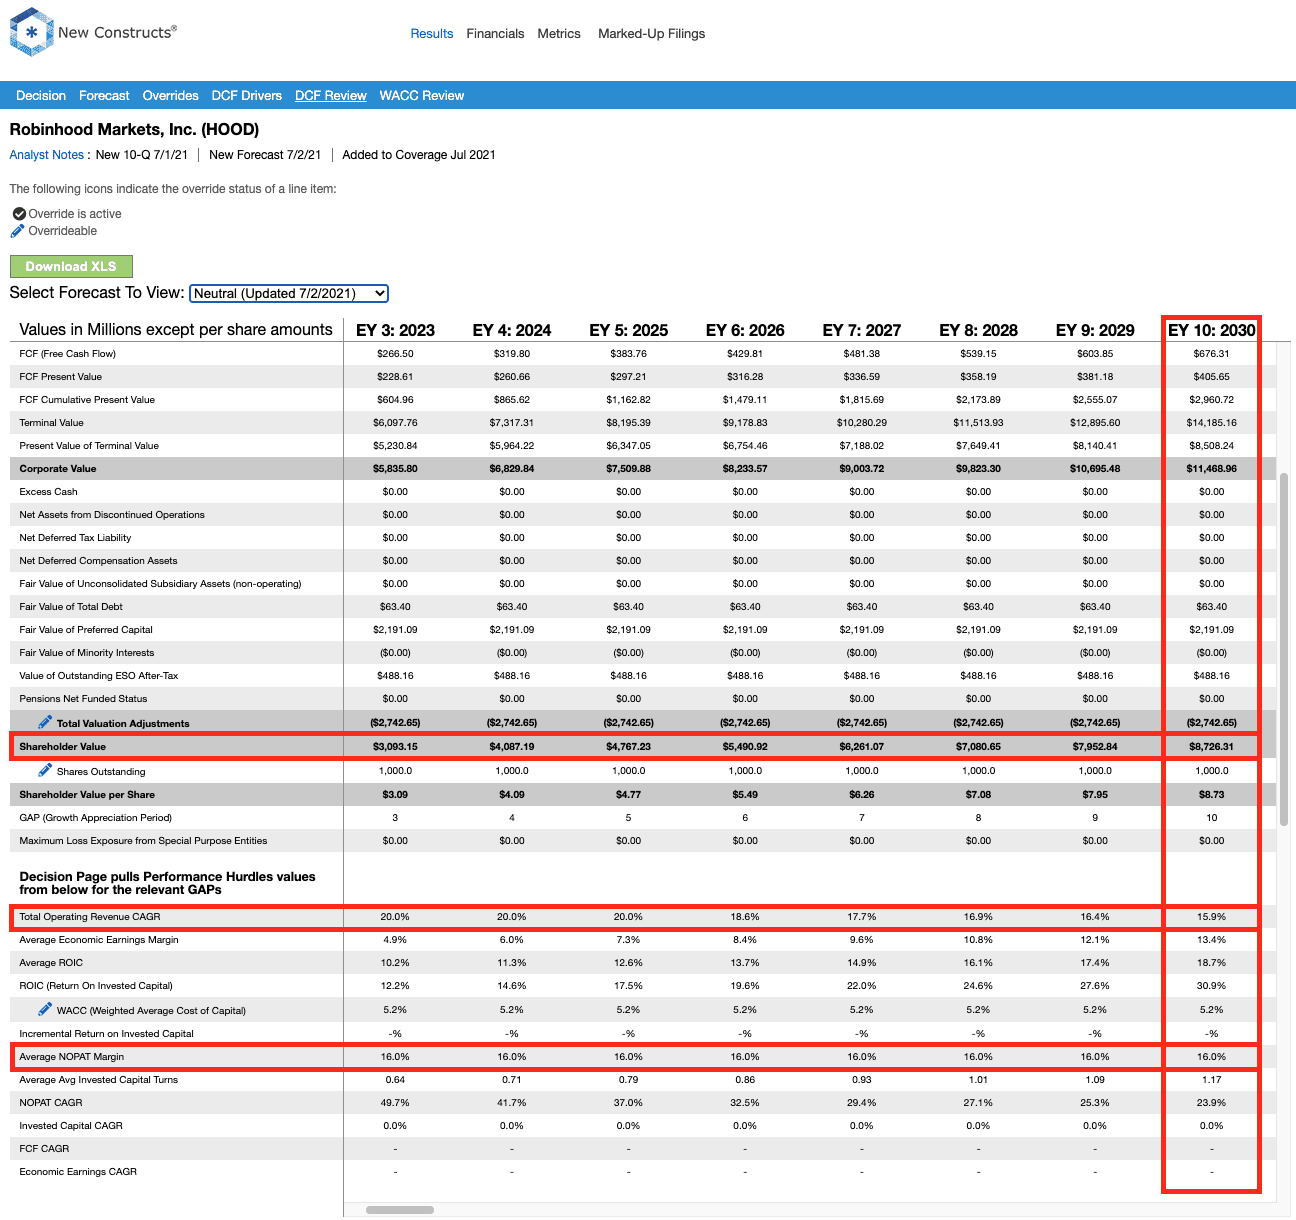
Task: Click the FCF (Free Cash Flow) row label
Action: coord(67,354)
